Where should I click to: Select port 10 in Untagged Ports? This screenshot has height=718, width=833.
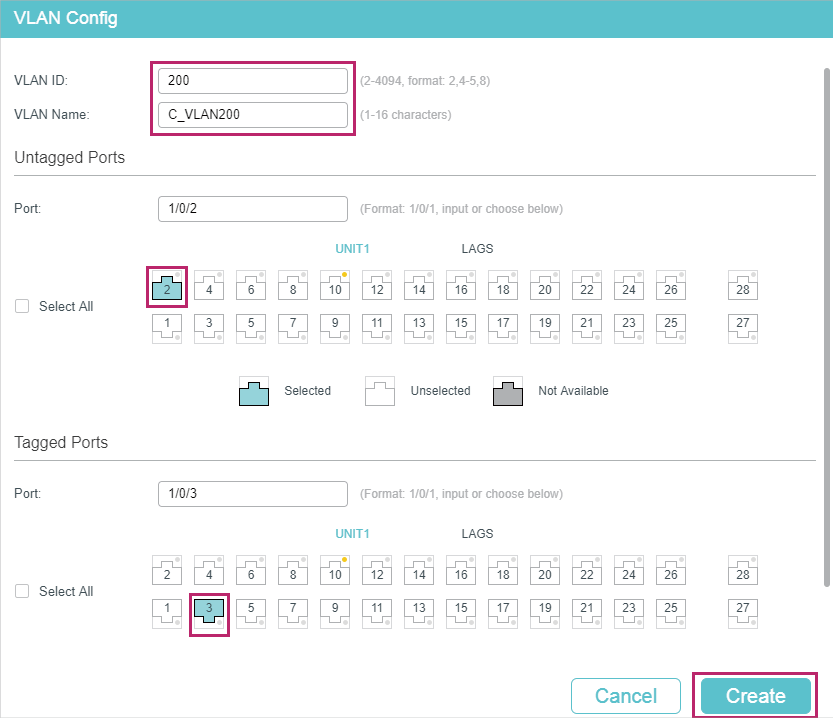click(x=335, y=286)
